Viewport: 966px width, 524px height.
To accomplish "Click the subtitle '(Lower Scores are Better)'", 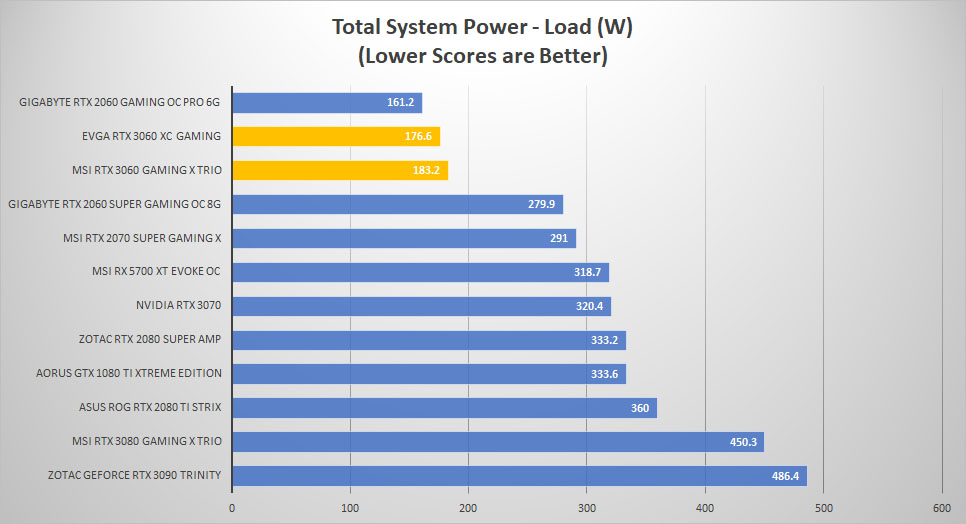I will (482, 55).
